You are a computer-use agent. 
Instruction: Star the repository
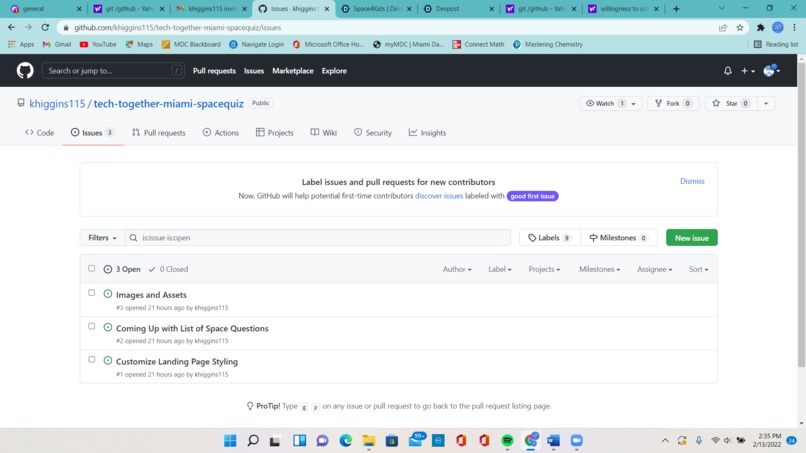(x=731, y=103)
